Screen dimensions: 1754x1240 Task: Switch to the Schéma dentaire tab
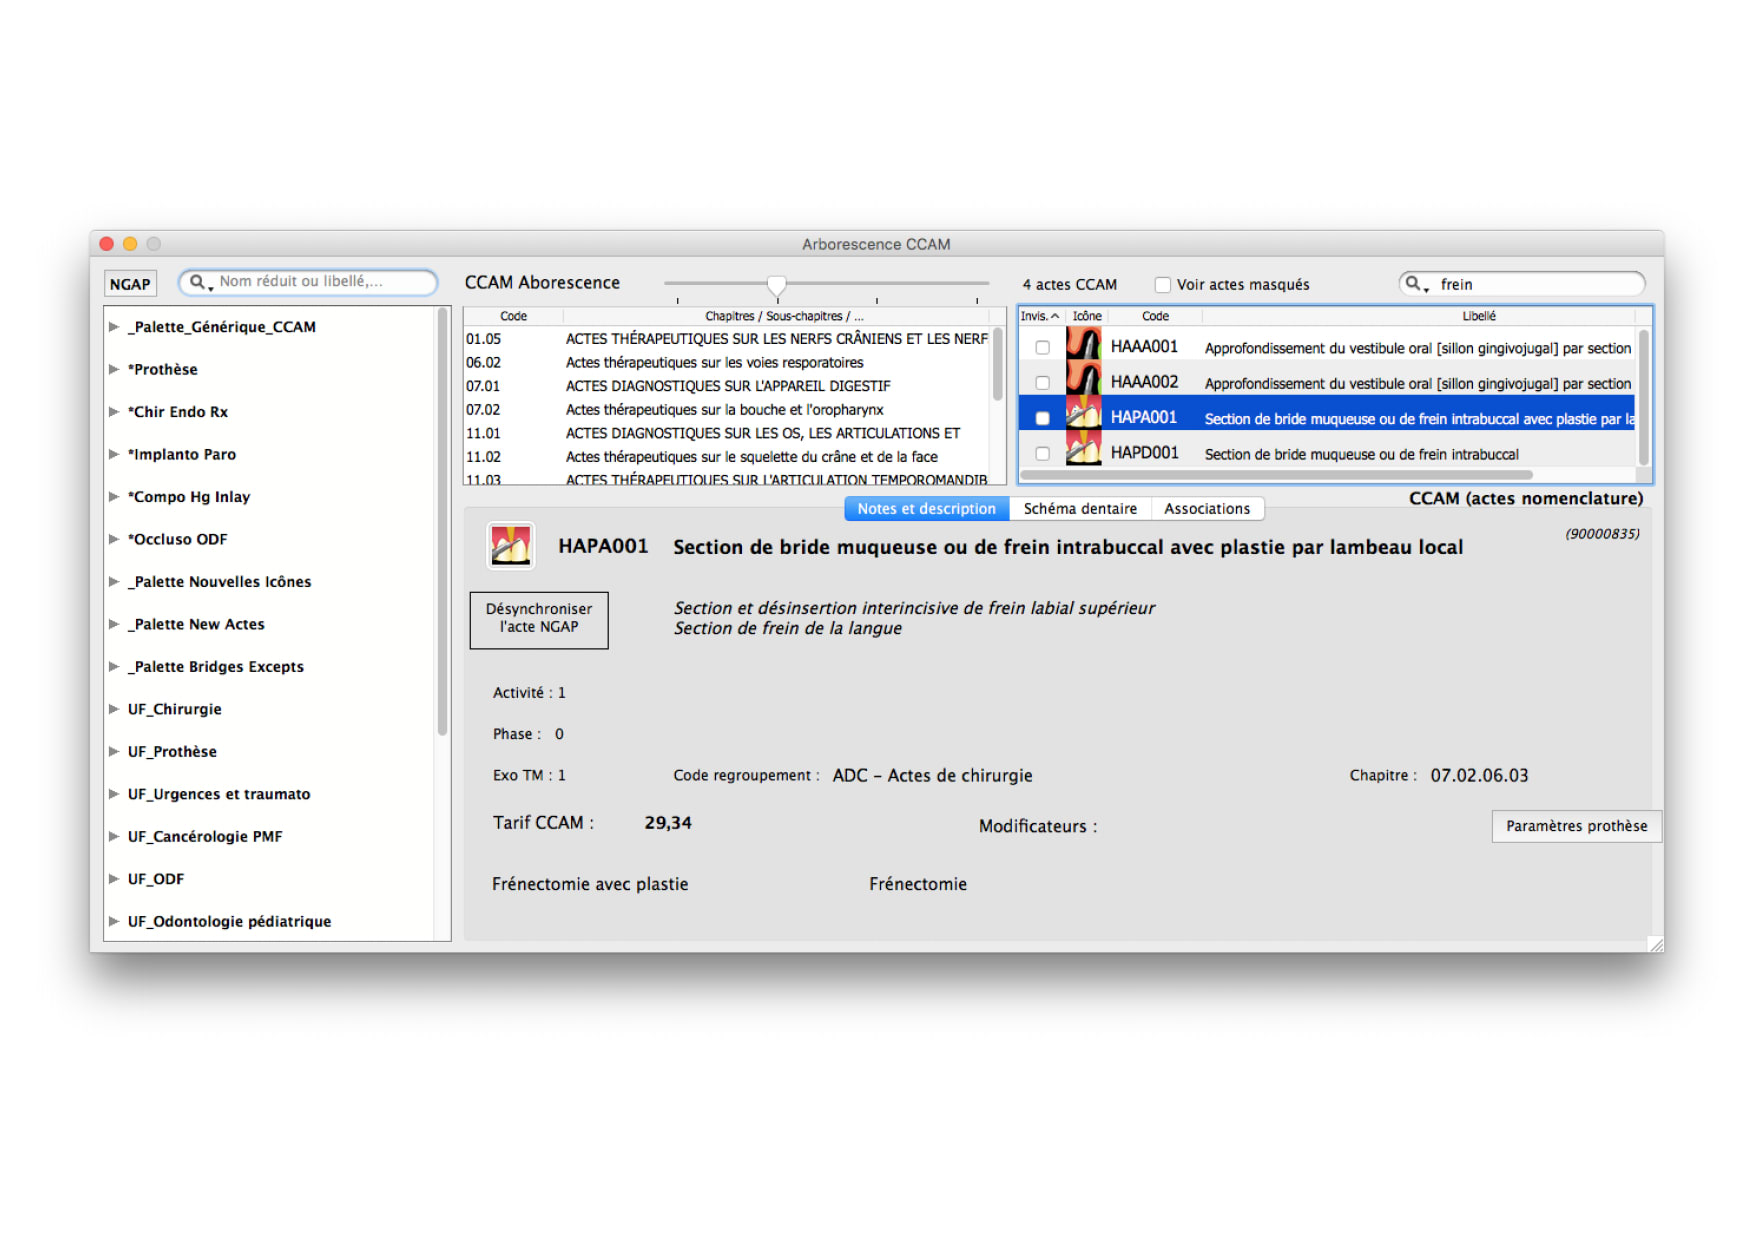point(1080,508)
